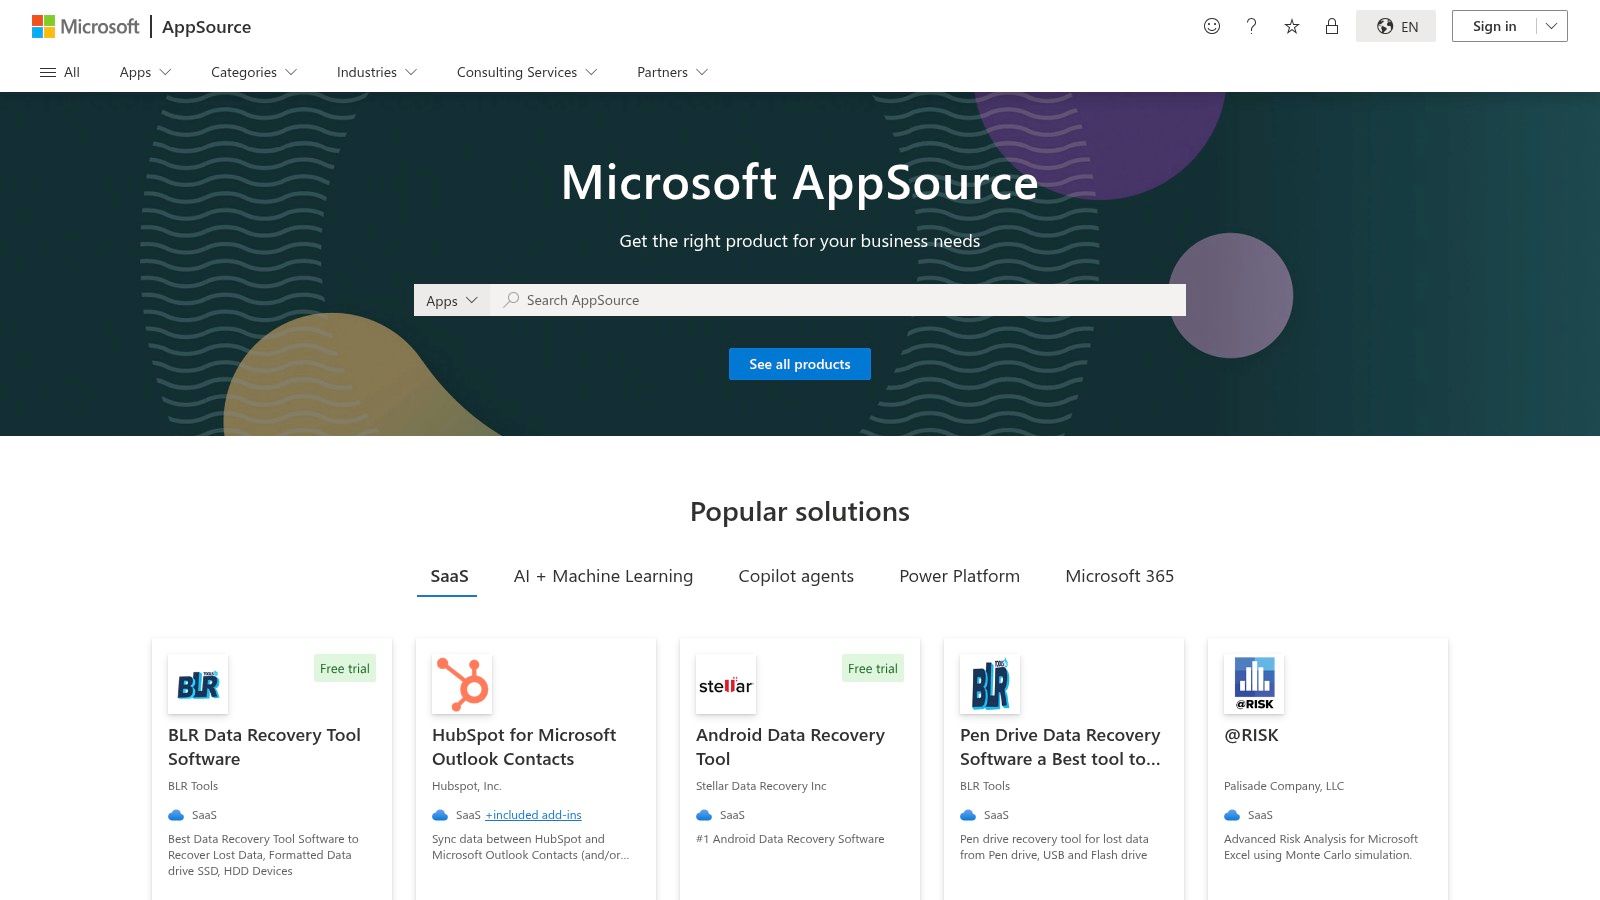Viewport: 1600px width, 900px height.
Task: Click SaaS cloud icon on @RISK card
Action: coord(1232,815)
